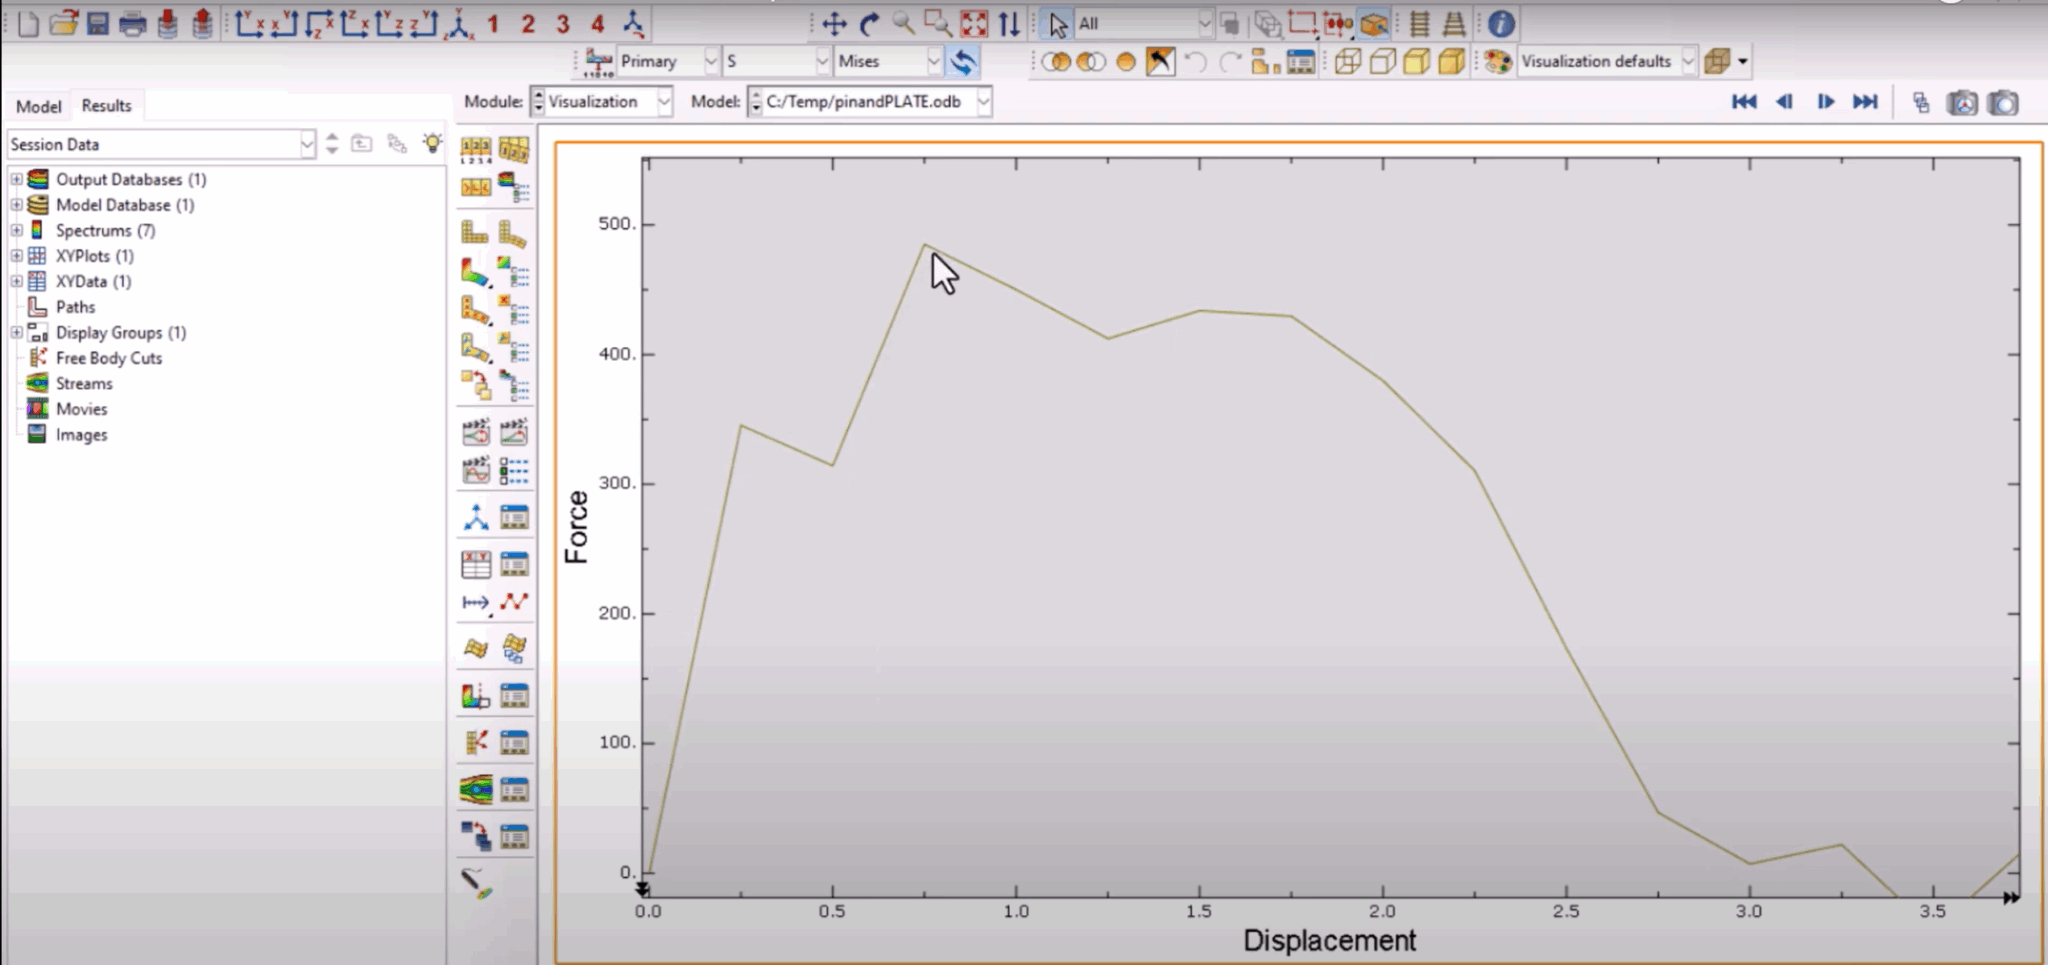Toggle the light bulb option in Results tree

click(x=431, y=142)
